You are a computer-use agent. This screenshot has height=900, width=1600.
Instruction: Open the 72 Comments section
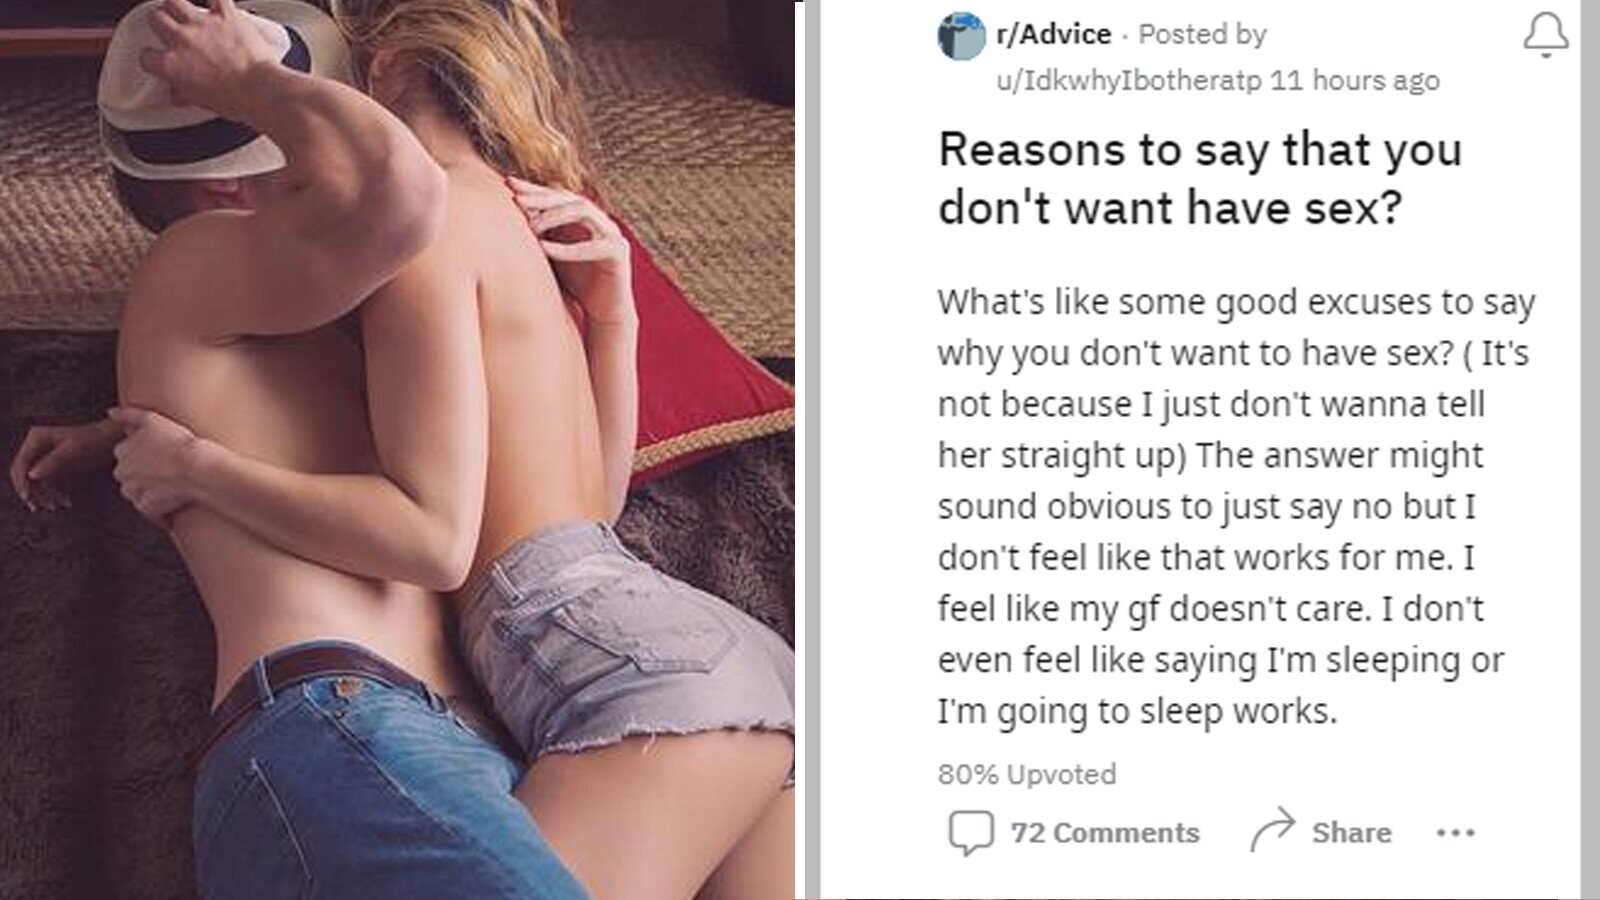click(1105, 833)
